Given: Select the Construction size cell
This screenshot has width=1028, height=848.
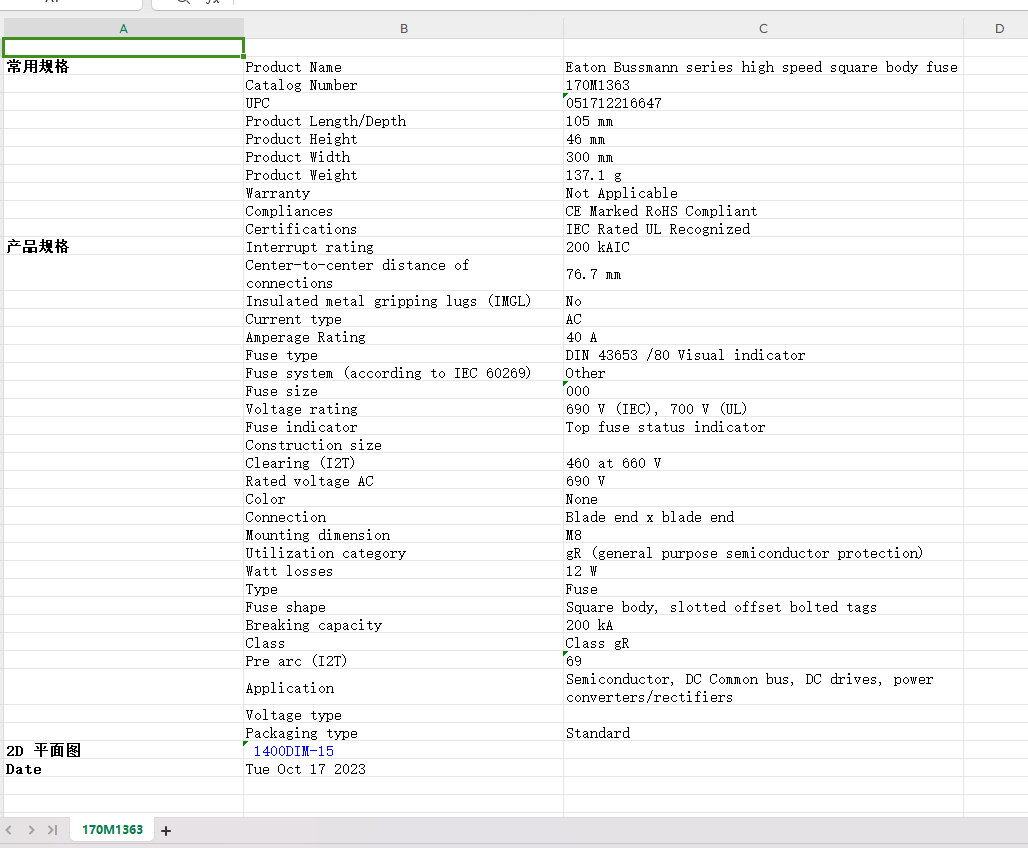Looking at the screenshot, I should tap(403, 445).
